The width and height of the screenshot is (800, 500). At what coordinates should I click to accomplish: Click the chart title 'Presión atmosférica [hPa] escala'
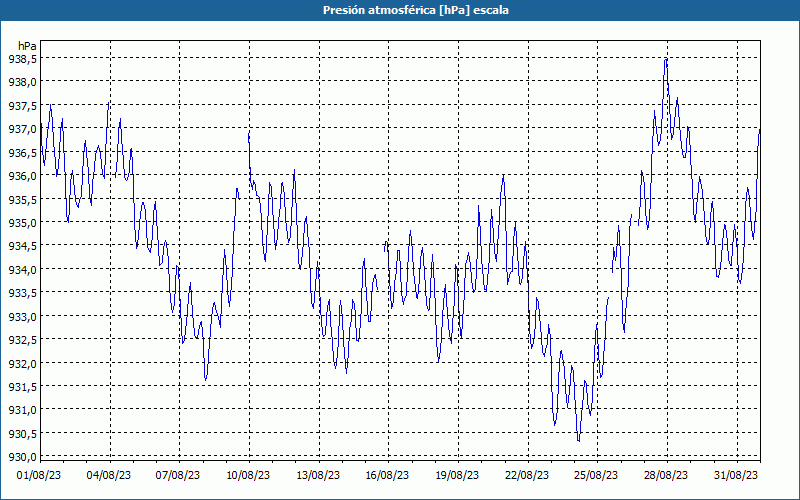(x=415, y=10)
